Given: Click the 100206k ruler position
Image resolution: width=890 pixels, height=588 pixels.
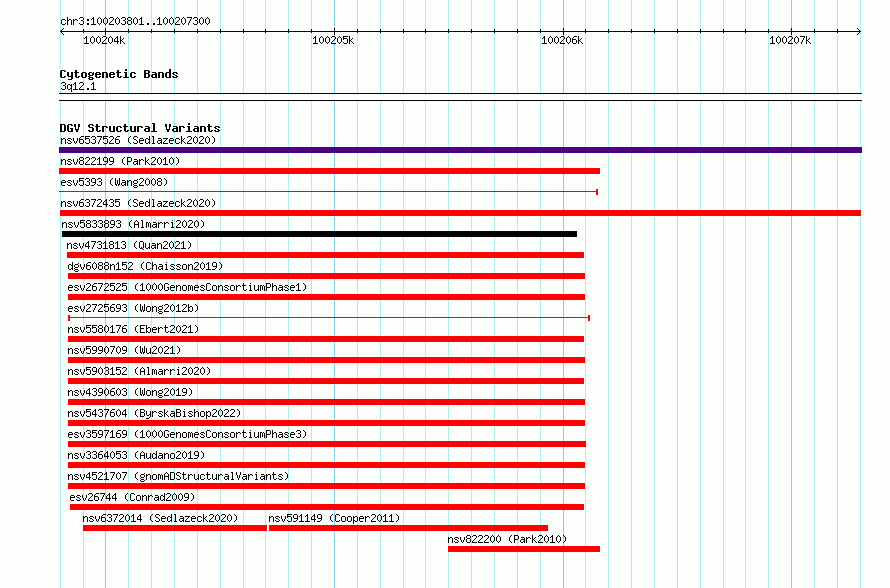Looking at the screenshot, I should pyautogui.click(x=562, y=40).
